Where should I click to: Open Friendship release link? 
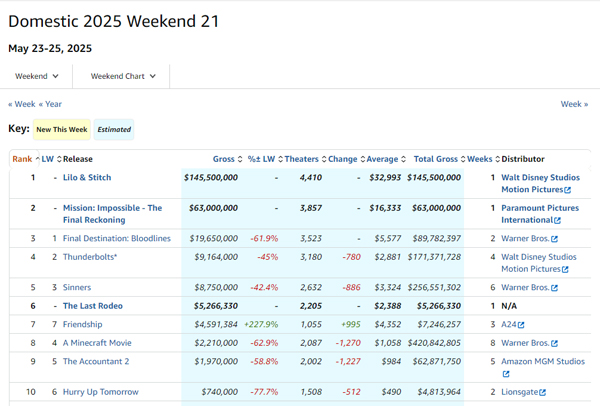(82, 324)
